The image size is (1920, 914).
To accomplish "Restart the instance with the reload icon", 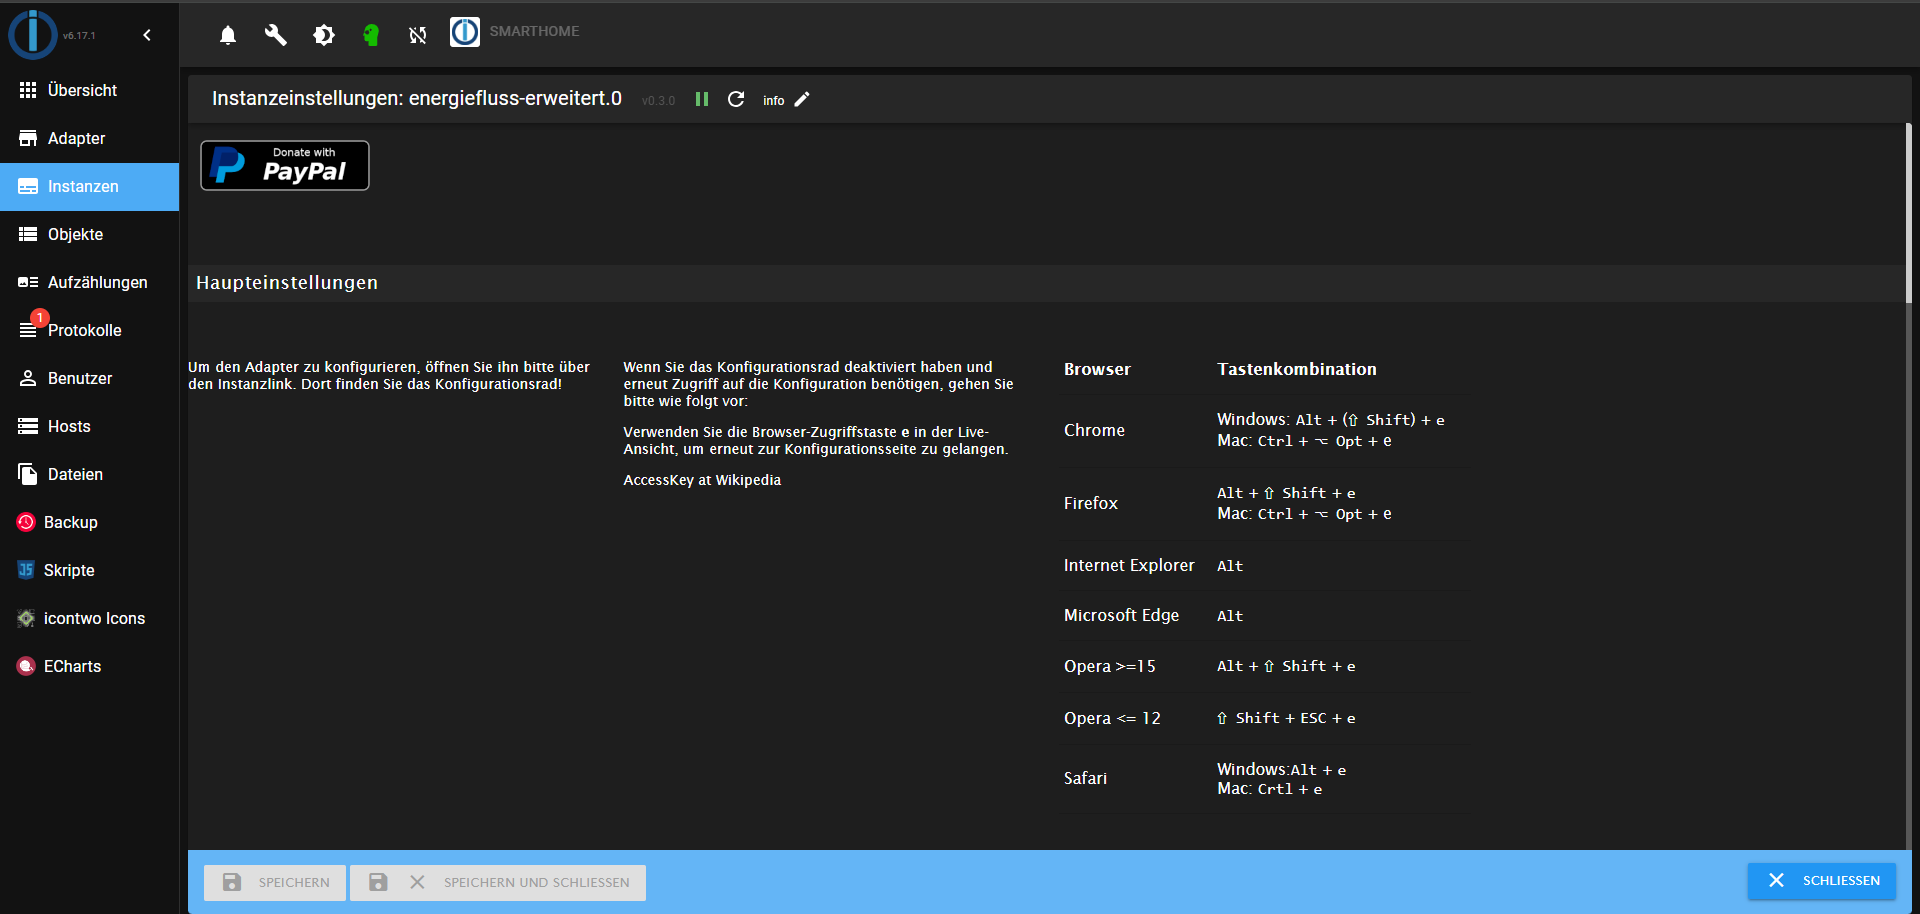I will click(736, 99).
